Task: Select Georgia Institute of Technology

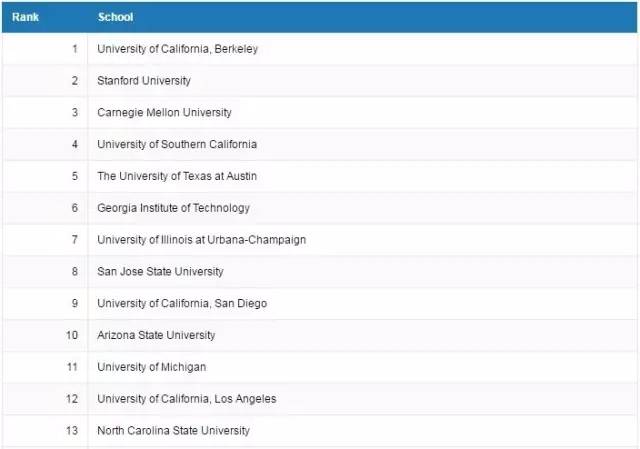Action: (x=173, y=208)
